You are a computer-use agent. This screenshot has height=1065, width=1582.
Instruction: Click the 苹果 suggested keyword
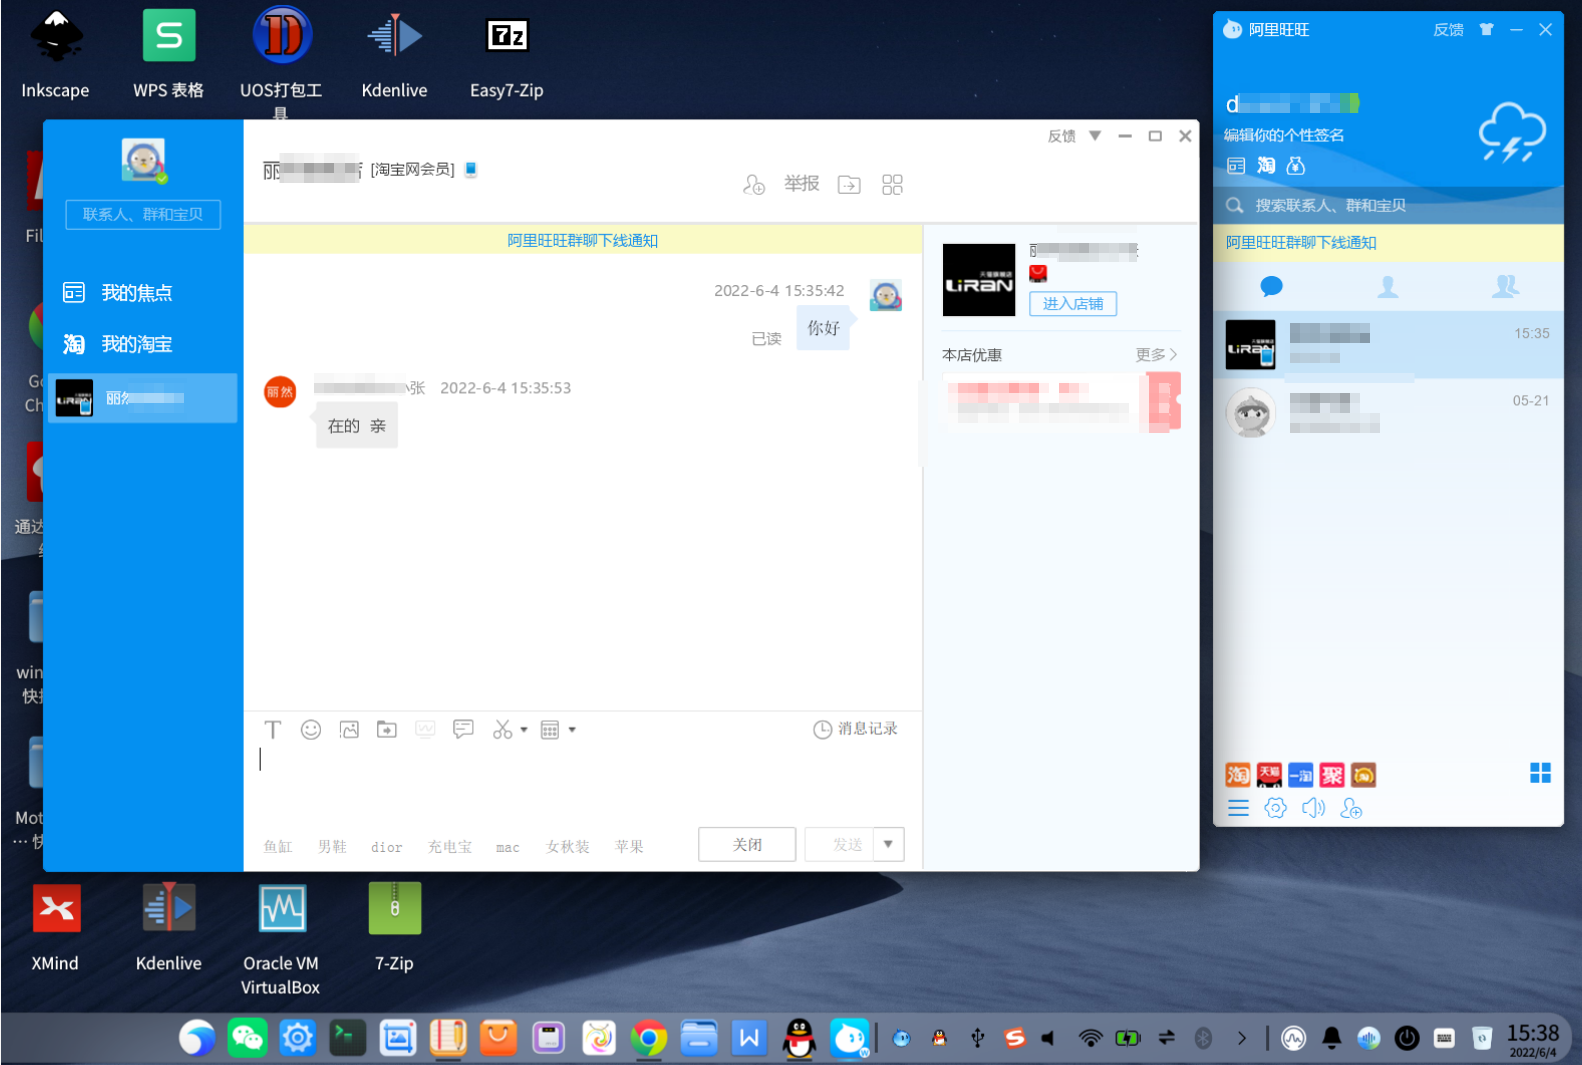[629, 847]
